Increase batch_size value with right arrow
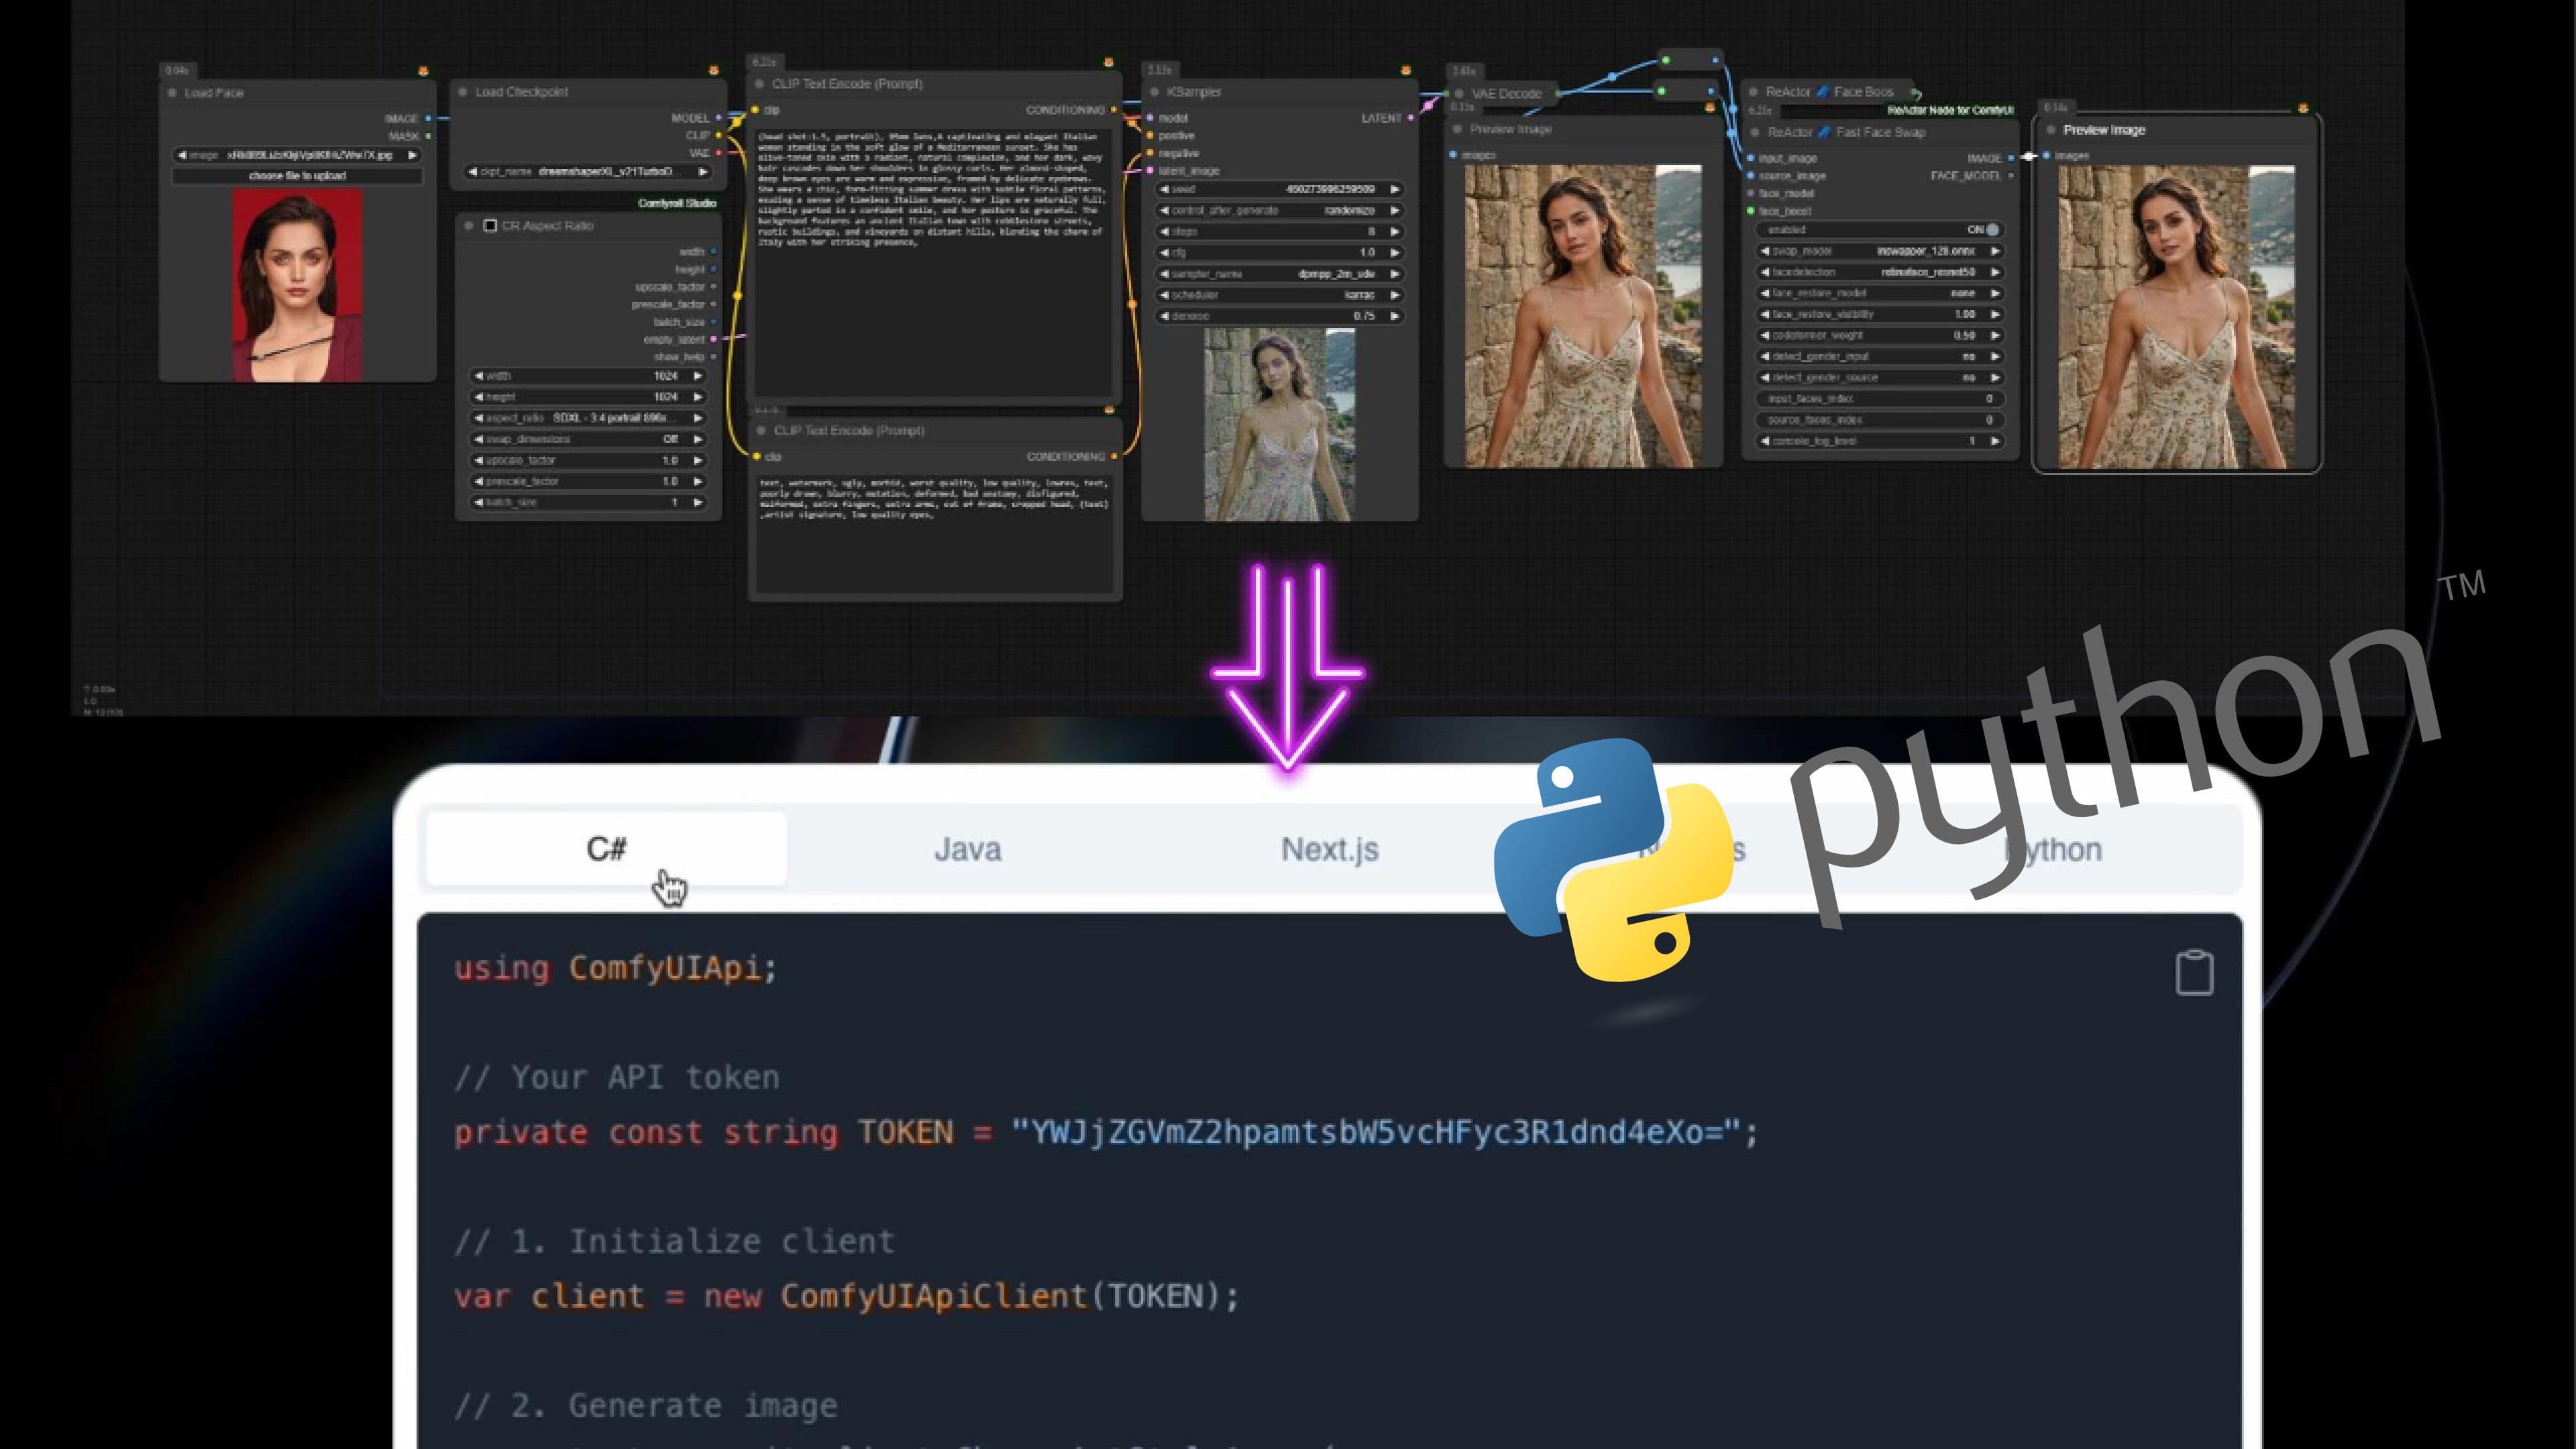 (698, 502)
